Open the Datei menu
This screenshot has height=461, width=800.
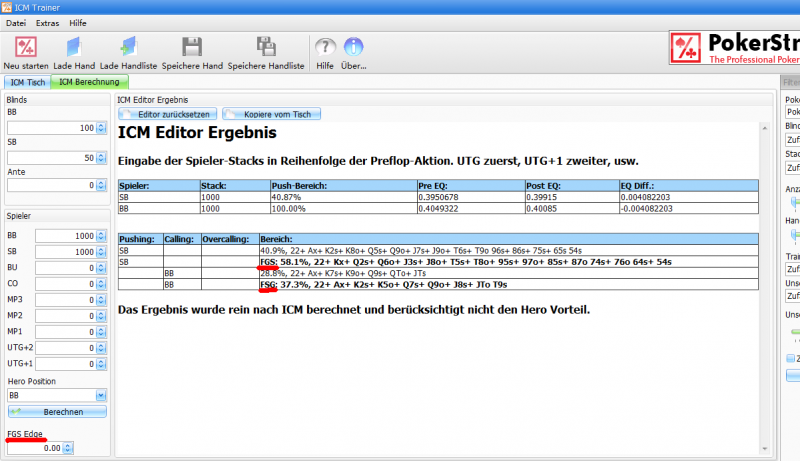(x=16, y=21)
